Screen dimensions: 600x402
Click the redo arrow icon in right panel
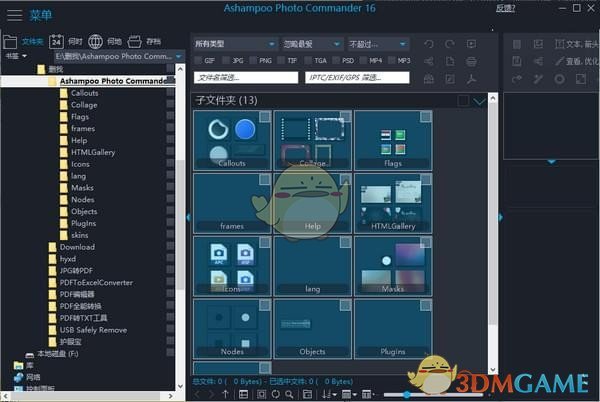coord(517,79)
